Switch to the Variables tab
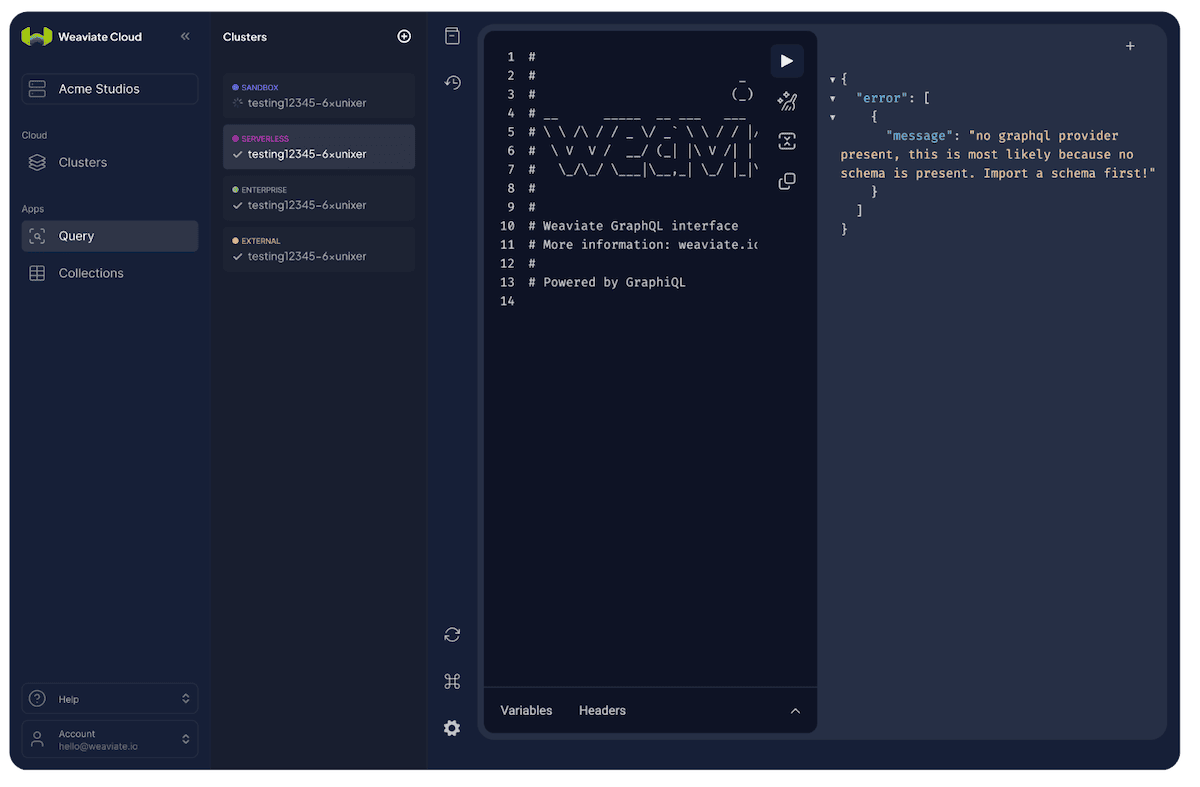This screenshot has width=1200, height=787. [526, 711]
